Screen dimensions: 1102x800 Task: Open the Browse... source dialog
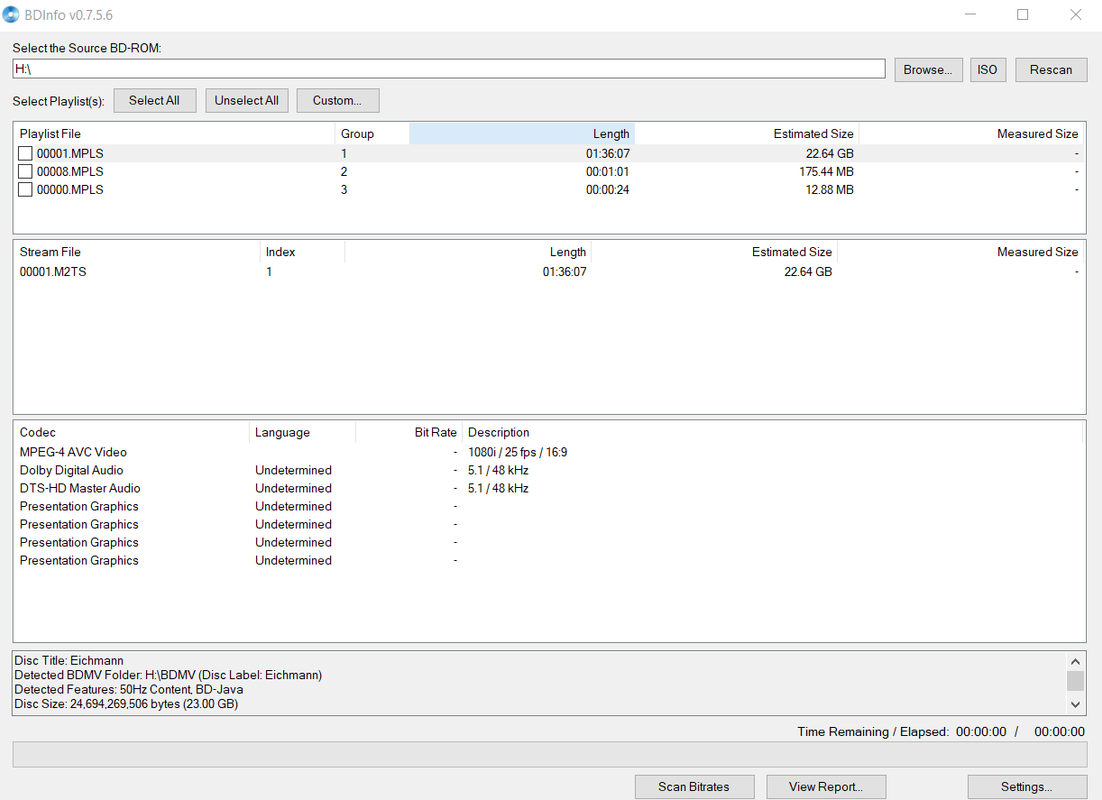pyautogui.click(x=928, y=70)
